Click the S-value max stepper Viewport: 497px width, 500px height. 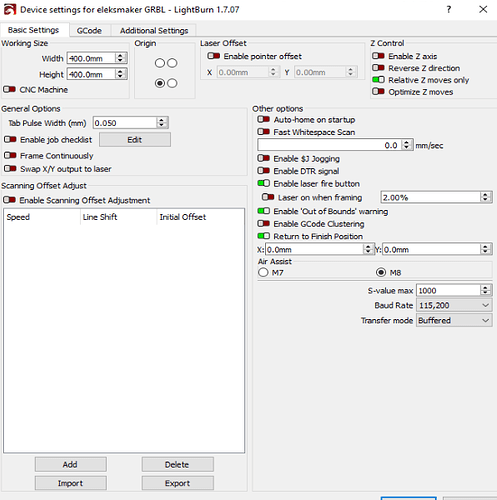tap(486, 290)
